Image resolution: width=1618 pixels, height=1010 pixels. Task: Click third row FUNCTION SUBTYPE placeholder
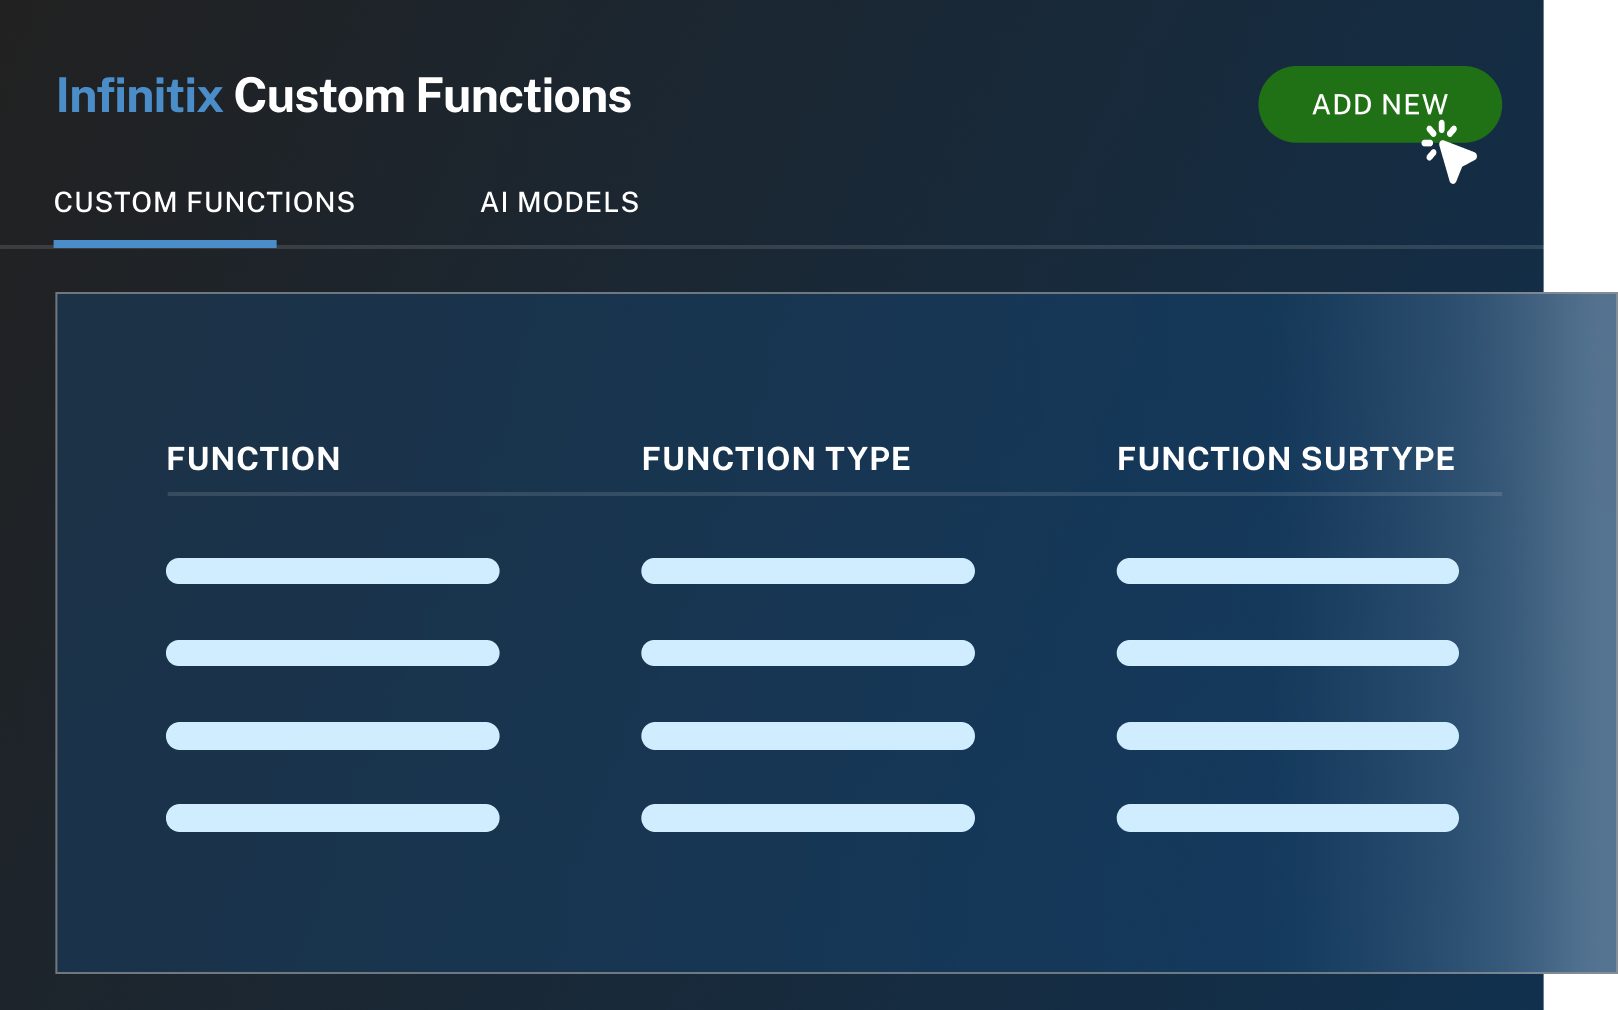coord(1288,736)
